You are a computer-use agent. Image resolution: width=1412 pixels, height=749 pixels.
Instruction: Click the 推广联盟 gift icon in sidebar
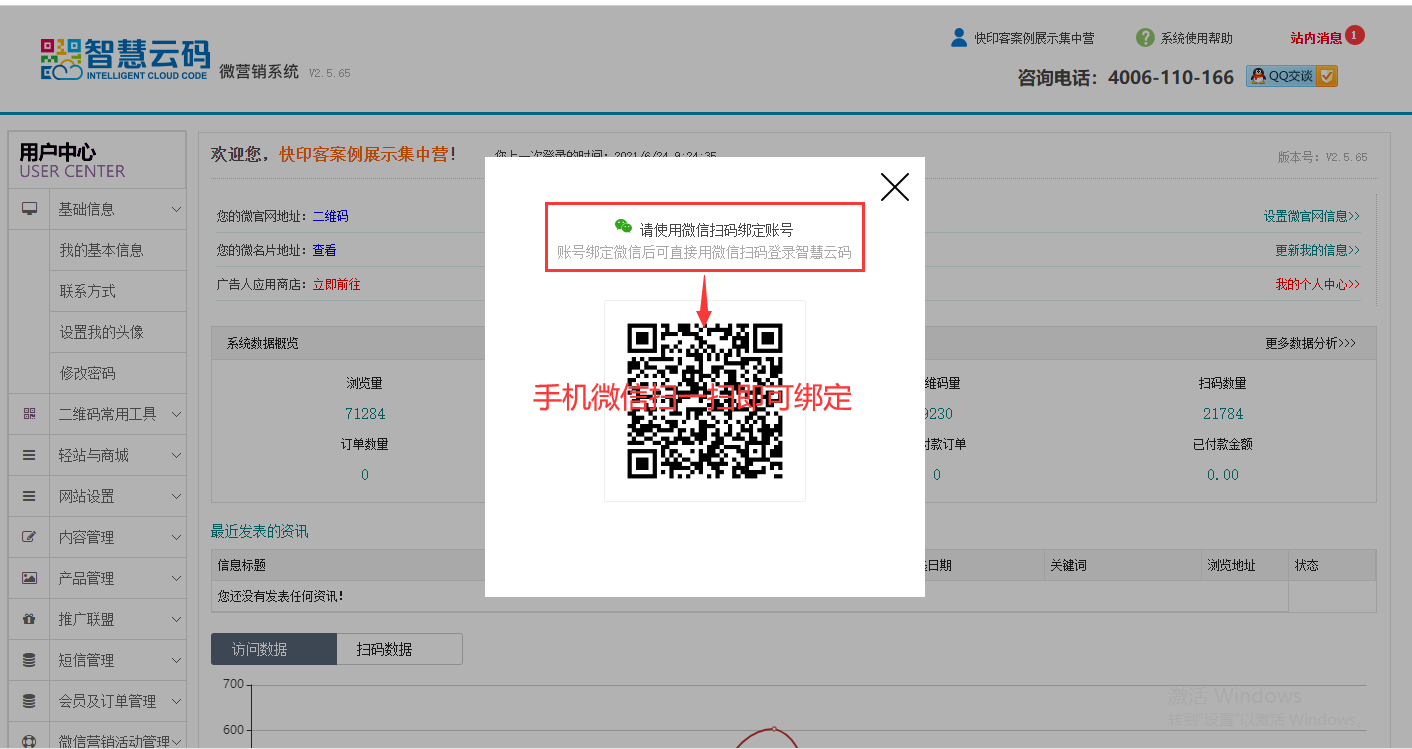(x=30, y=619)
